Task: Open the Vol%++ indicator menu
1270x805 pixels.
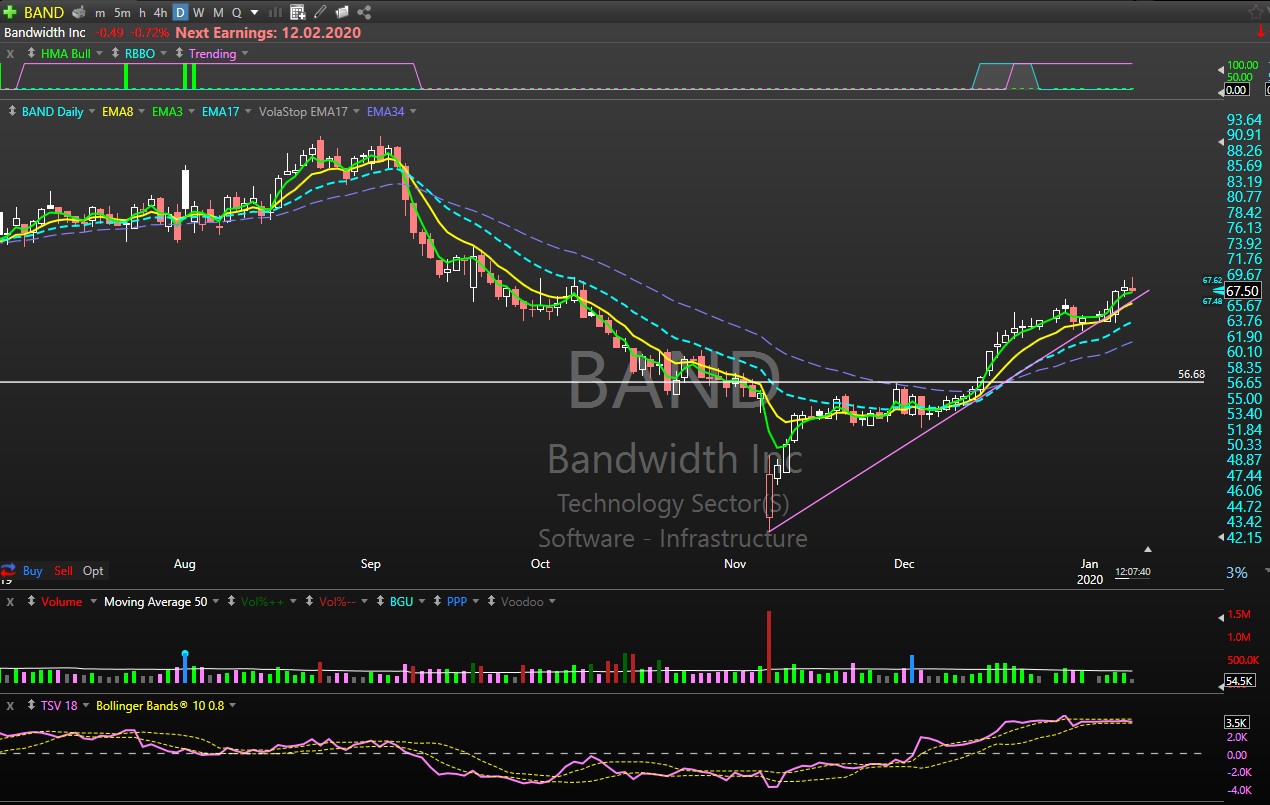Action: pyautogui.click(x=295, y=602)
